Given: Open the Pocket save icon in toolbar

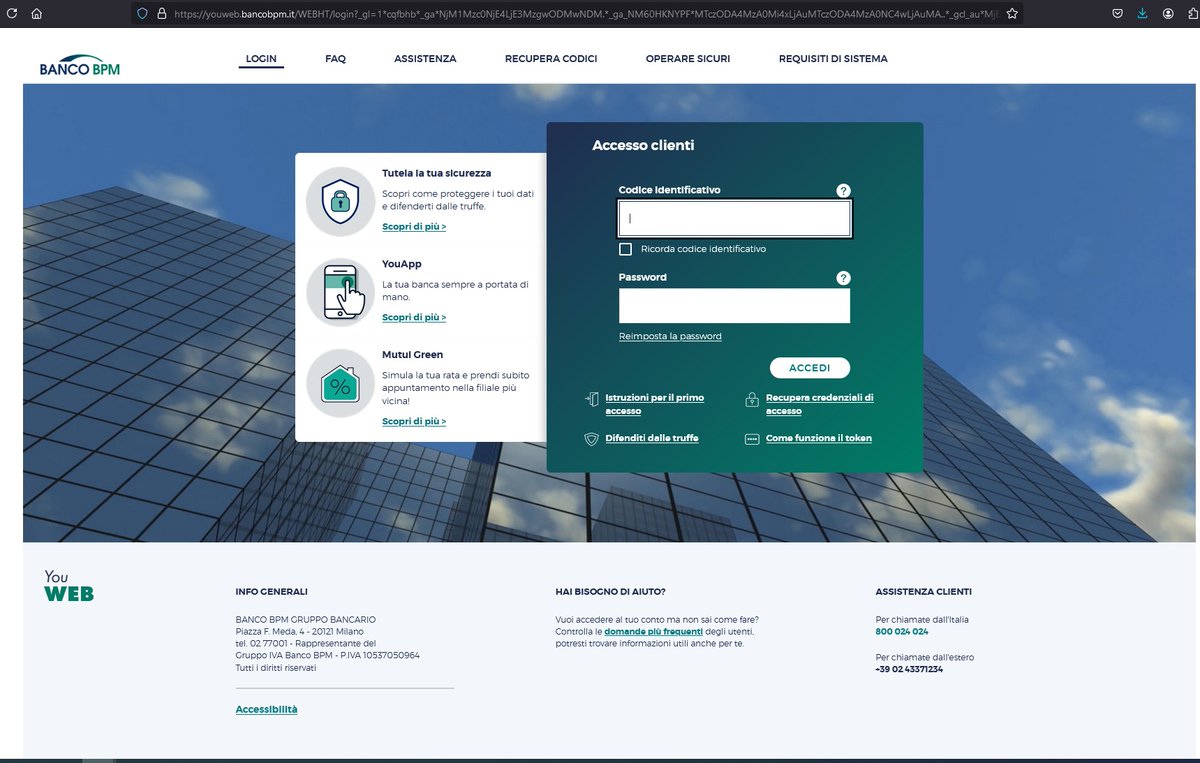Looking at the screenshot, I should [1117, 14].
